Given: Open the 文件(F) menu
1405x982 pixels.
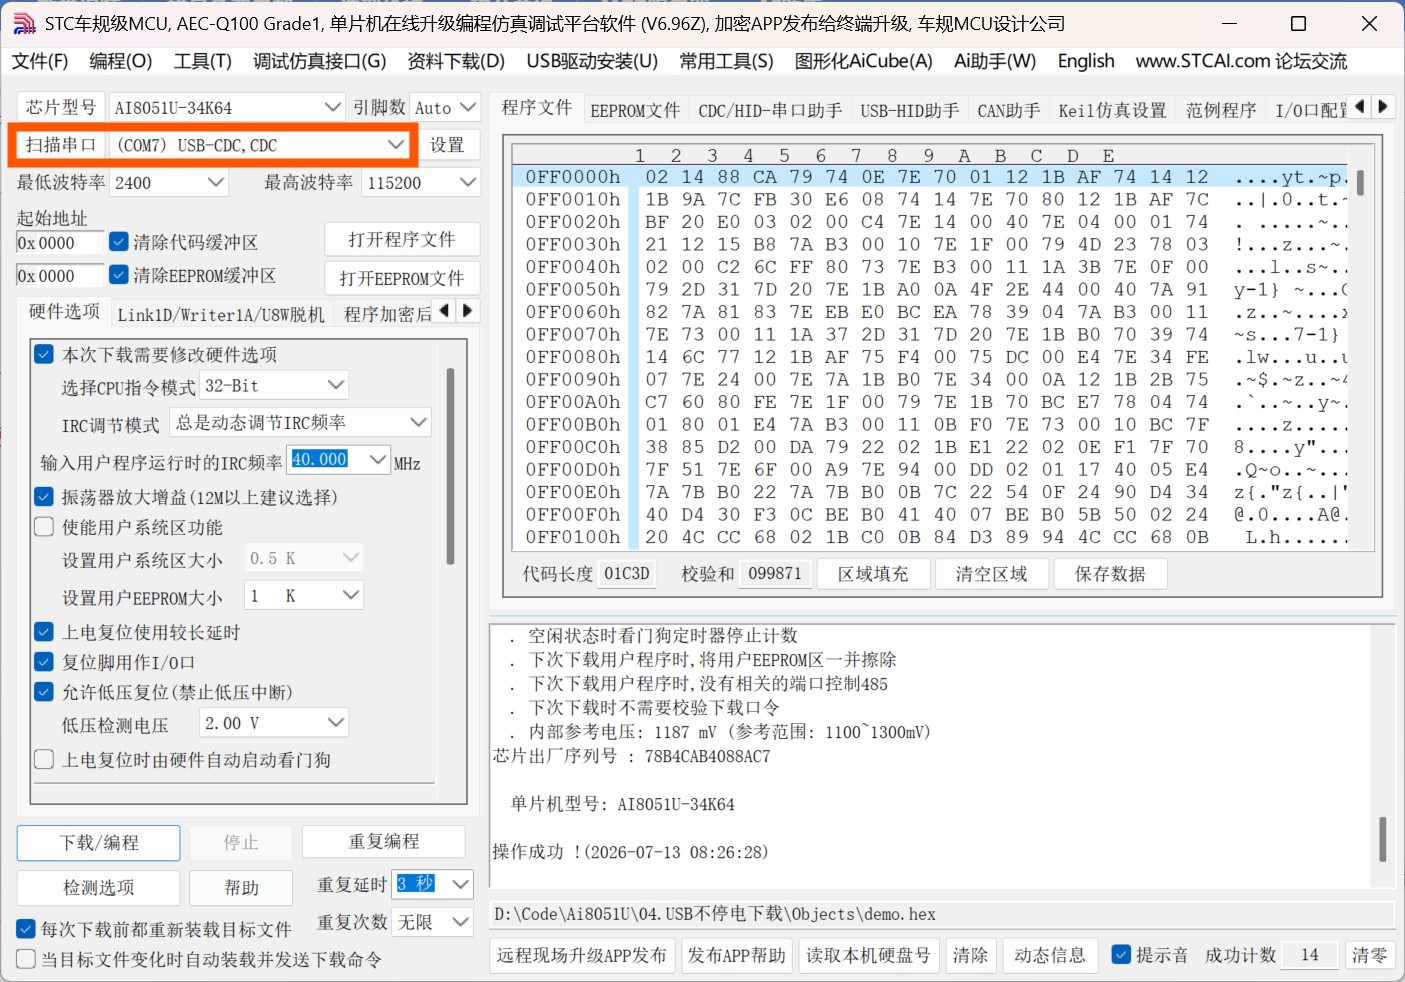Looking at the screenshot, I should point(40,61).
